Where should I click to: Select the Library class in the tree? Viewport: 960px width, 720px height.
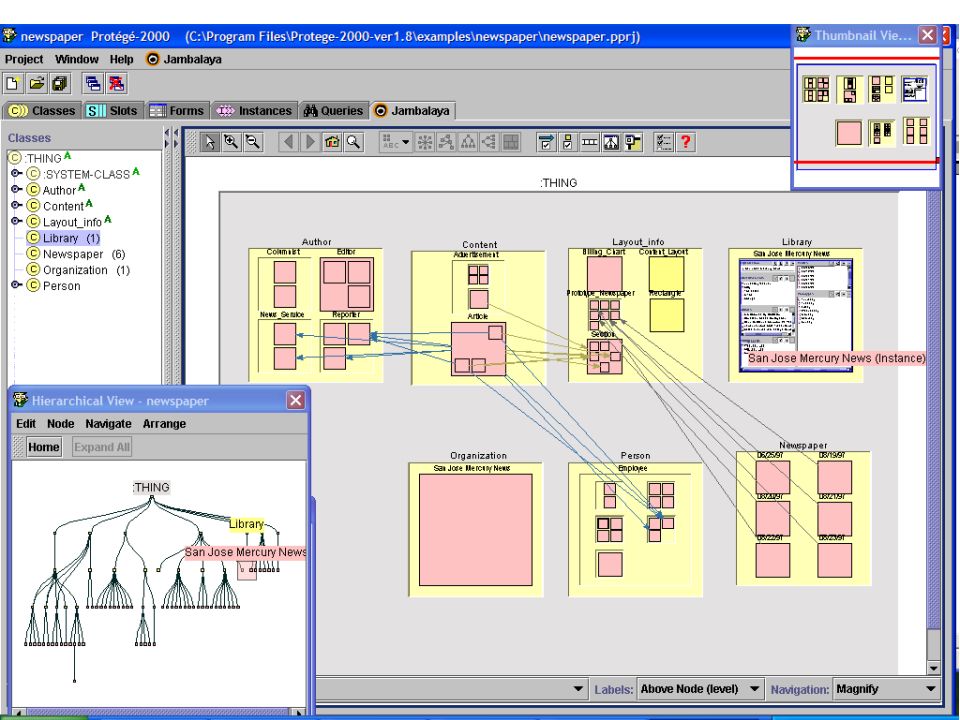tap(63, 238)
